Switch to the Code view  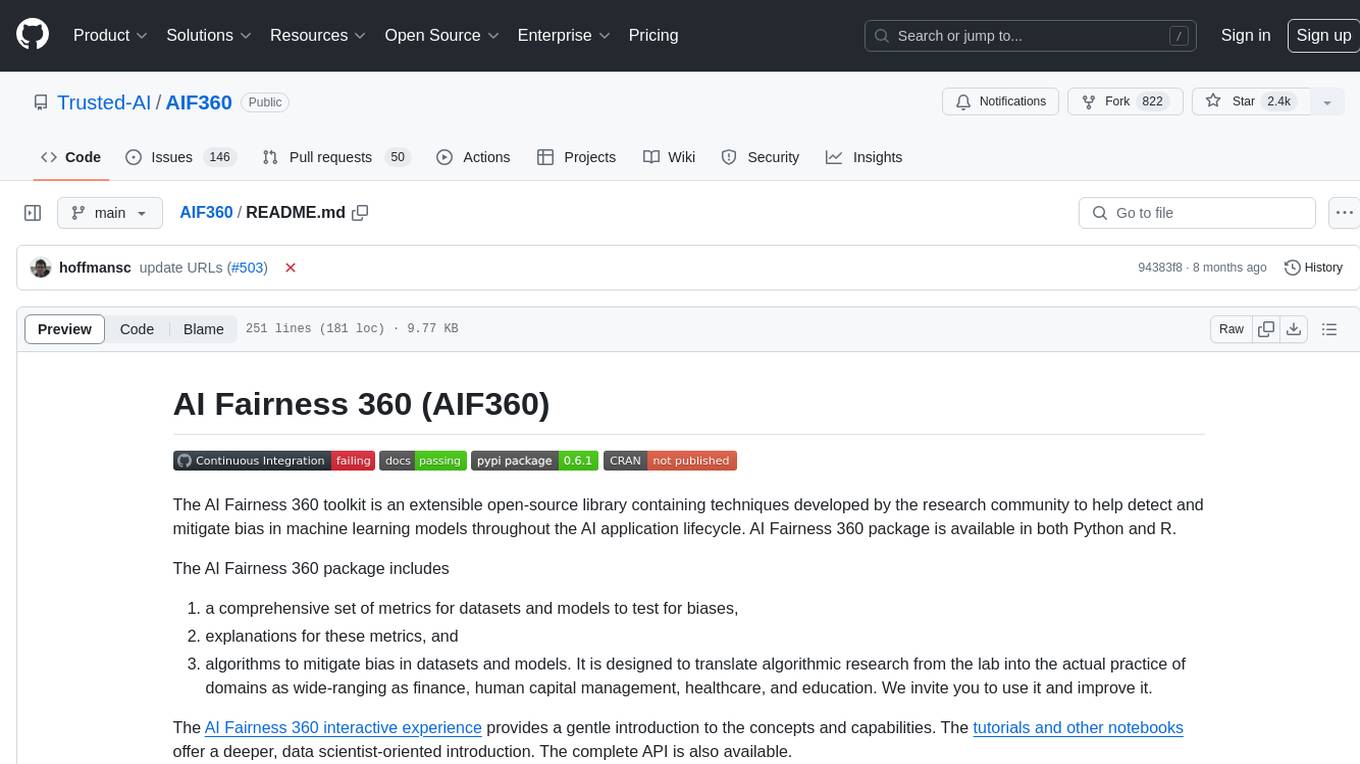(137, 329)
